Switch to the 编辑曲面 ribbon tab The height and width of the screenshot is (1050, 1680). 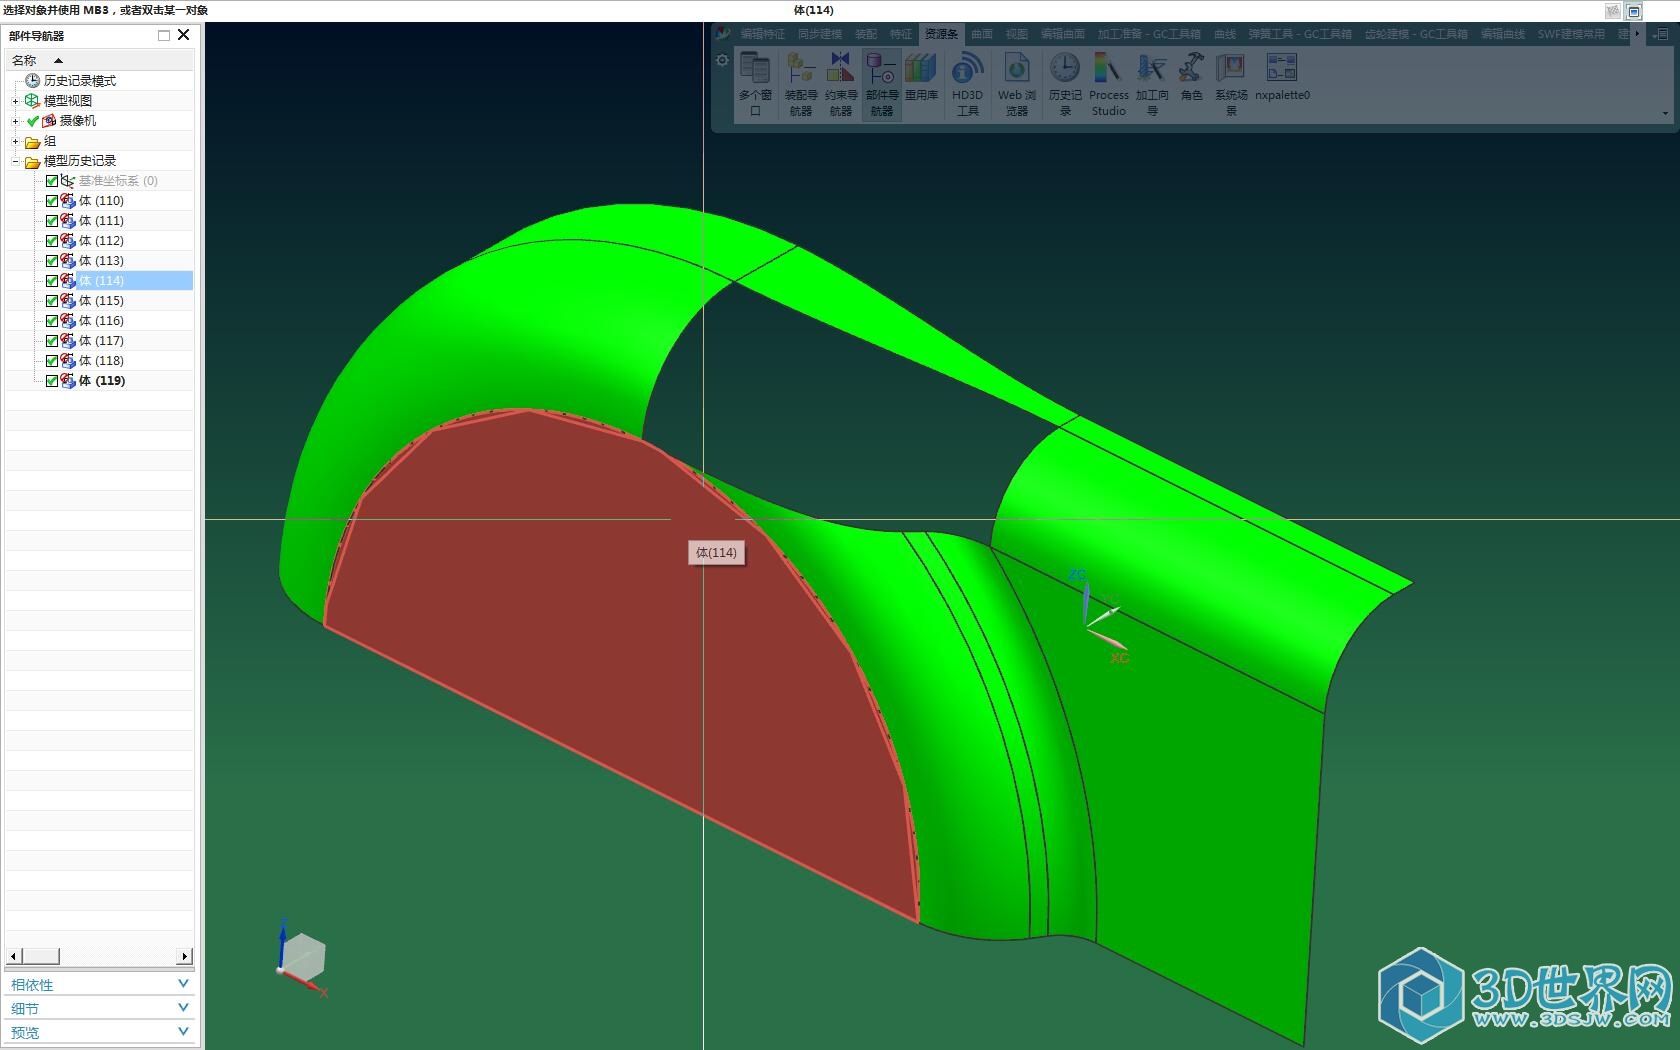[x=1062, y=34]
